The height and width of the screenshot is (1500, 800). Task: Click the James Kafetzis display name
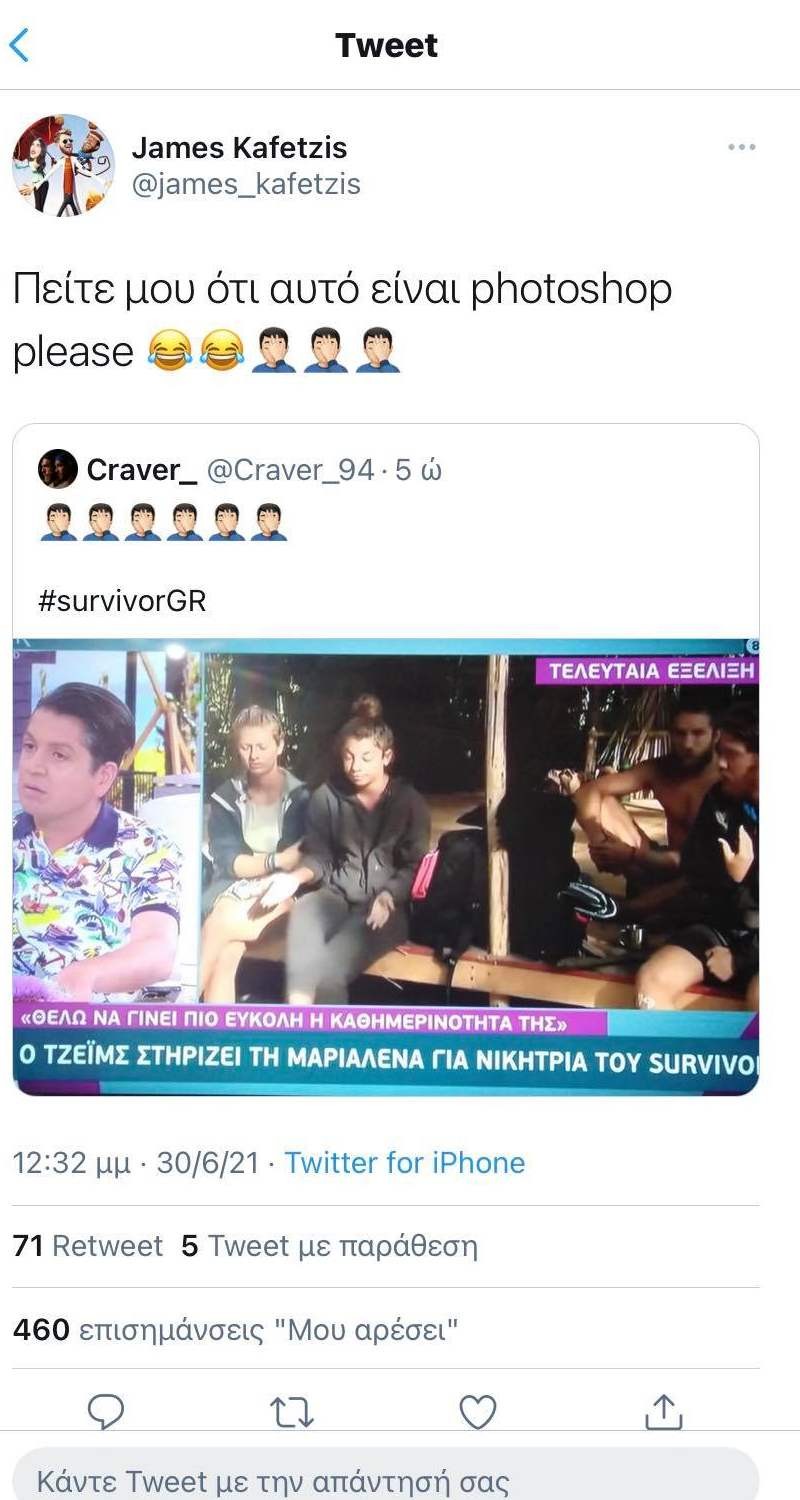(x=239, y=148)
